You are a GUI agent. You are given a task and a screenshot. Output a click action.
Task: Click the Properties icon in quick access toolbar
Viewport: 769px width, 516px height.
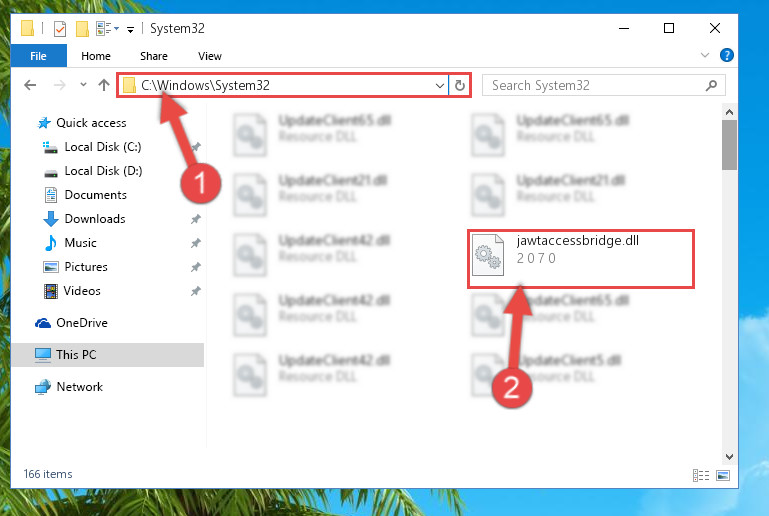pos(60,29)
